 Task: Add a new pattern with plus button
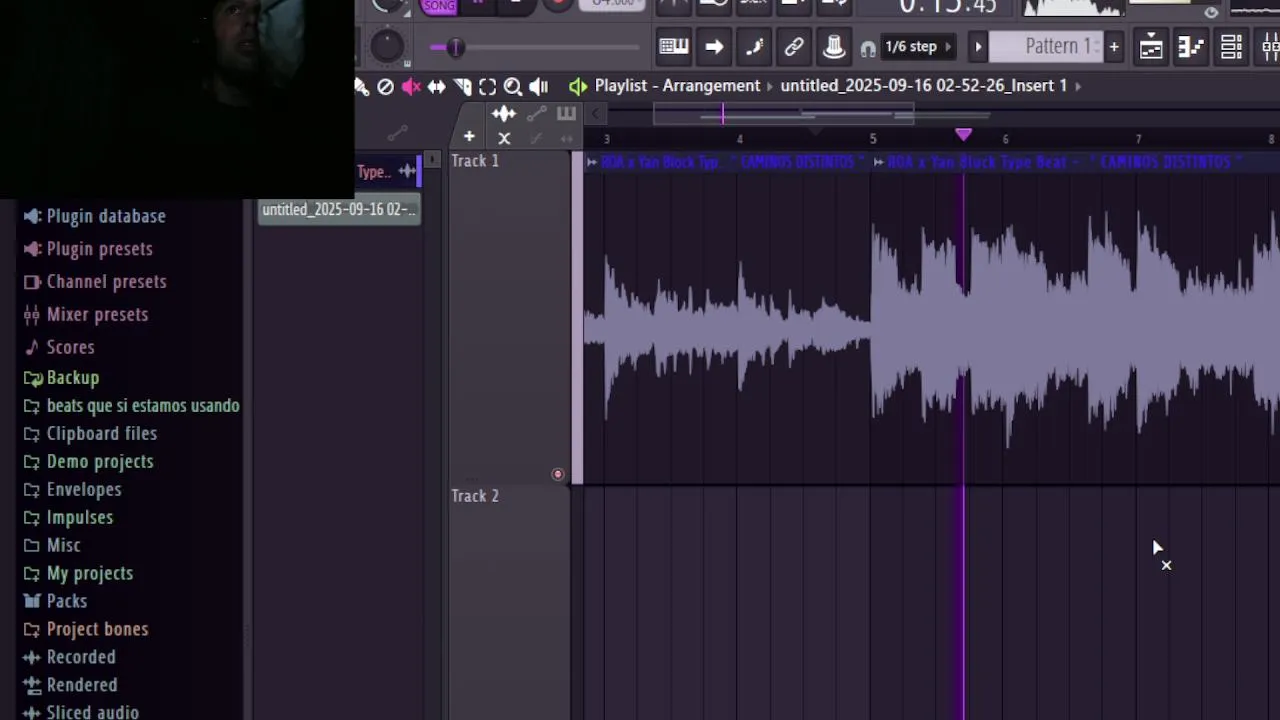1113,47
